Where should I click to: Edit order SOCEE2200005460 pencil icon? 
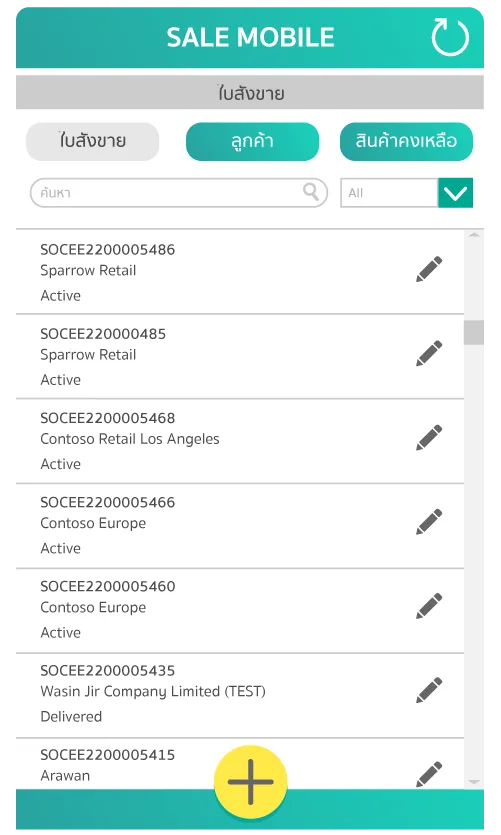[429, 605]
